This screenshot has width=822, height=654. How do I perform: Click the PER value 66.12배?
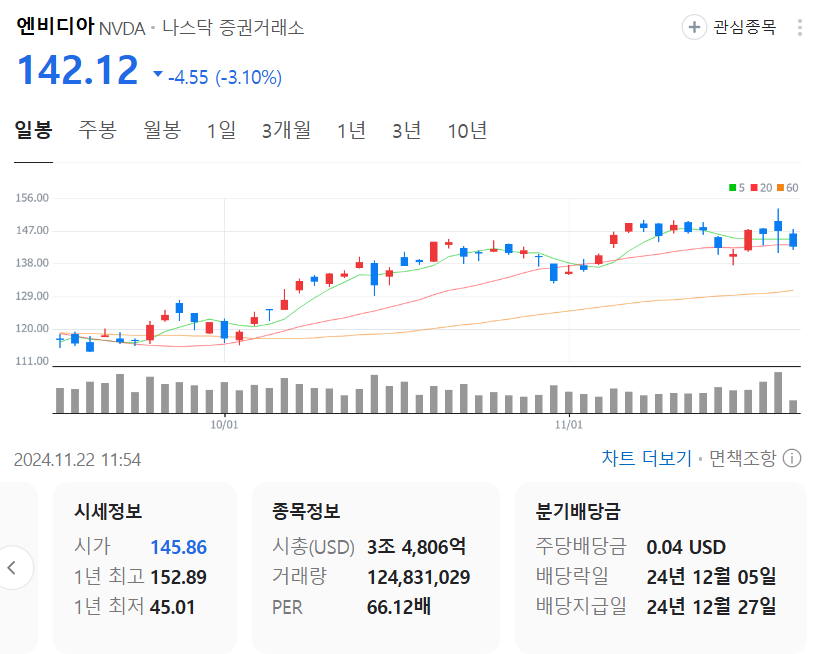click(399, 607)
